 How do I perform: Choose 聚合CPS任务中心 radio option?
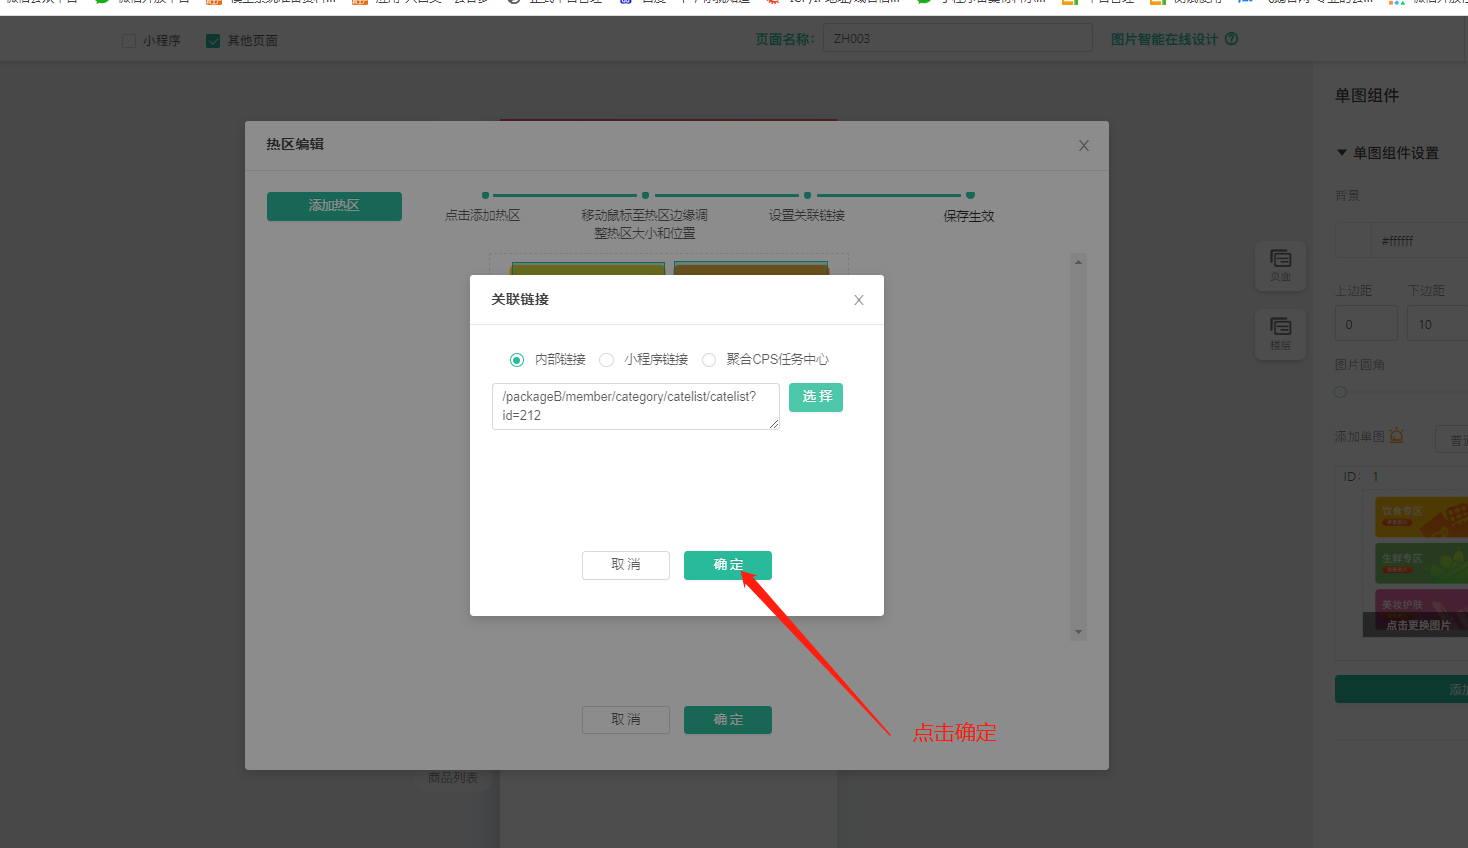click(709, 360)
